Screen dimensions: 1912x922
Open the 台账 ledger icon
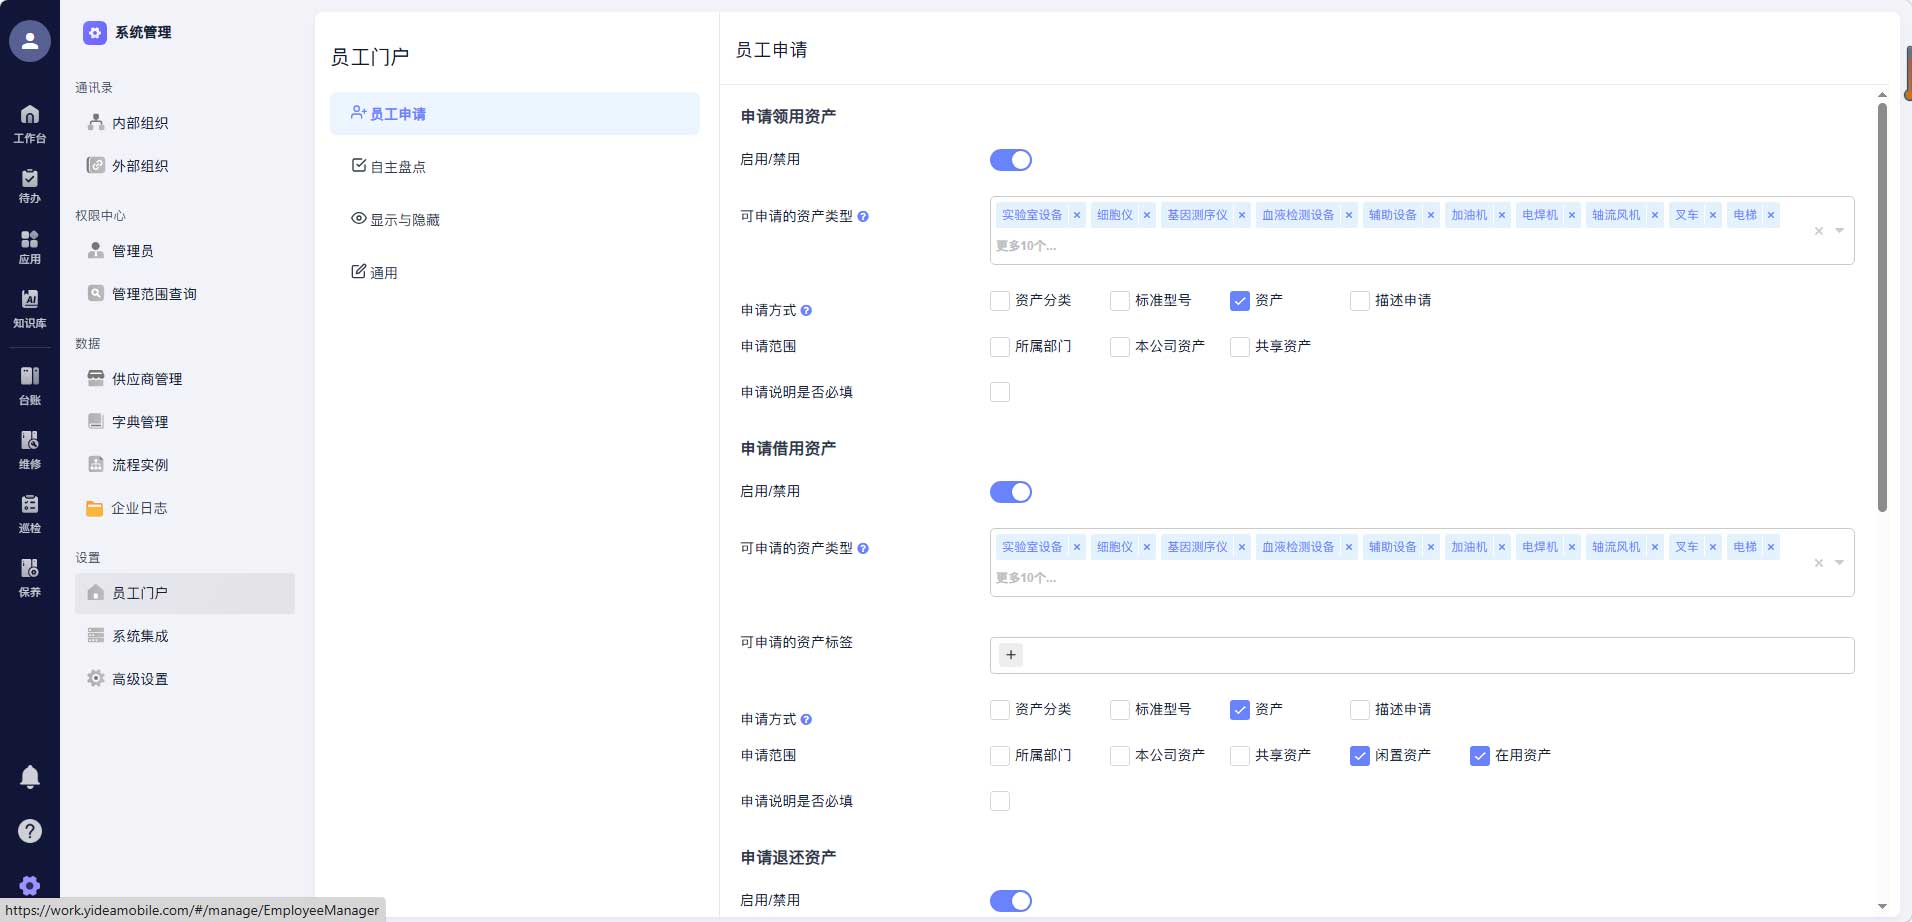click(30, 384)
